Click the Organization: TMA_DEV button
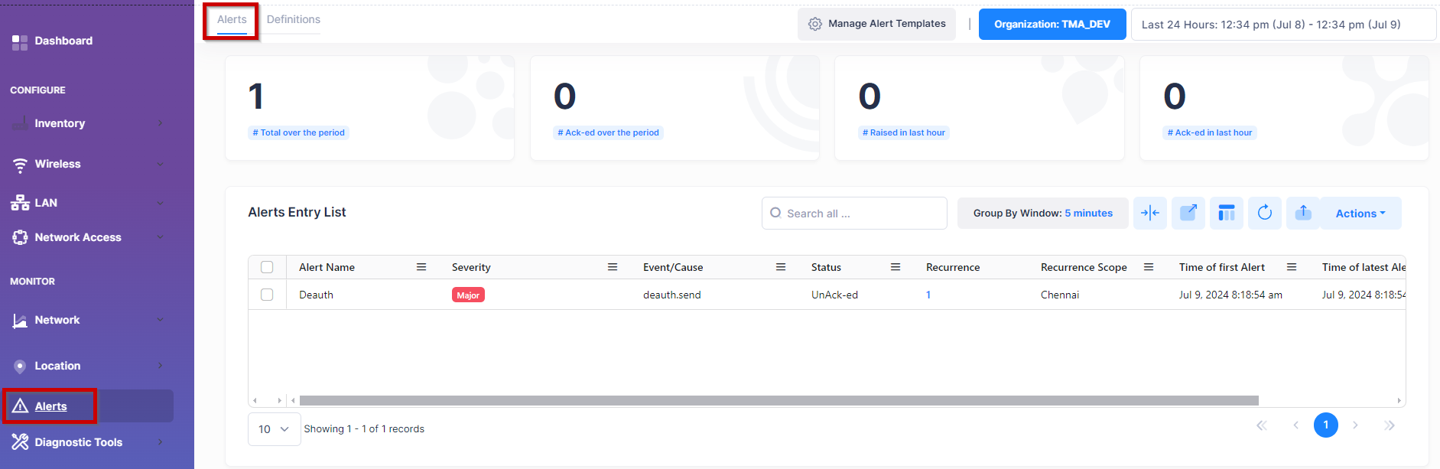The height and width of the screenshot is (469, 1440). (x=1052, y=24)
